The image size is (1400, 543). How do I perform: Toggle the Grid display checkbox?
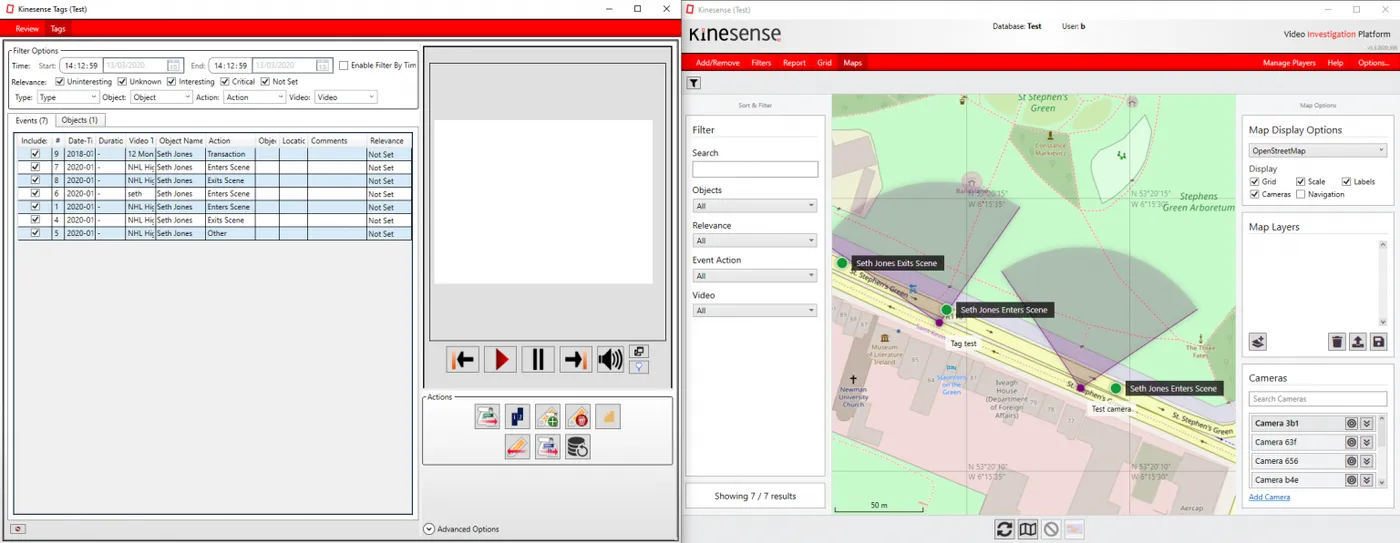(x=1255, y=182)
